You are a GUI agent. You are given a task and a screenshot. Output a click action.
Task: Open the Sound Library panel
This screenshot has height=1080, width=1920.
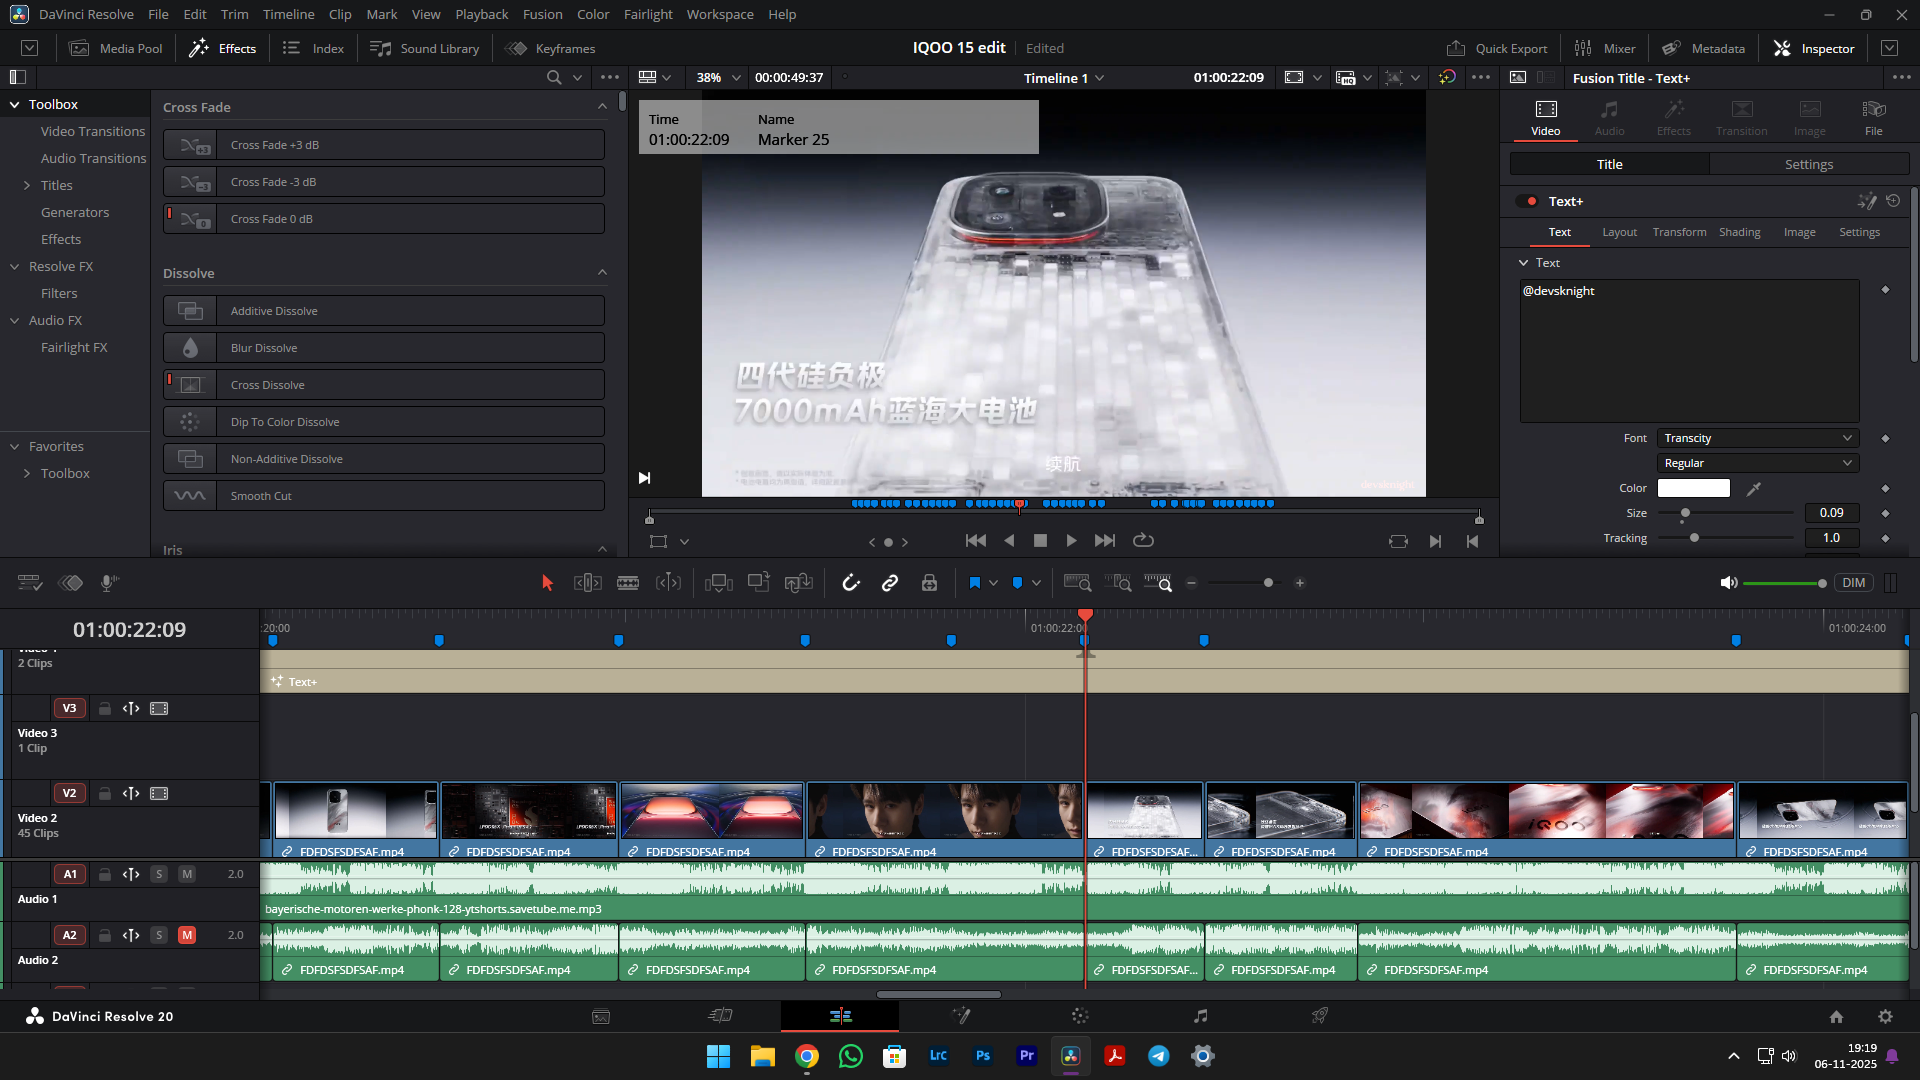coord(425,48)
